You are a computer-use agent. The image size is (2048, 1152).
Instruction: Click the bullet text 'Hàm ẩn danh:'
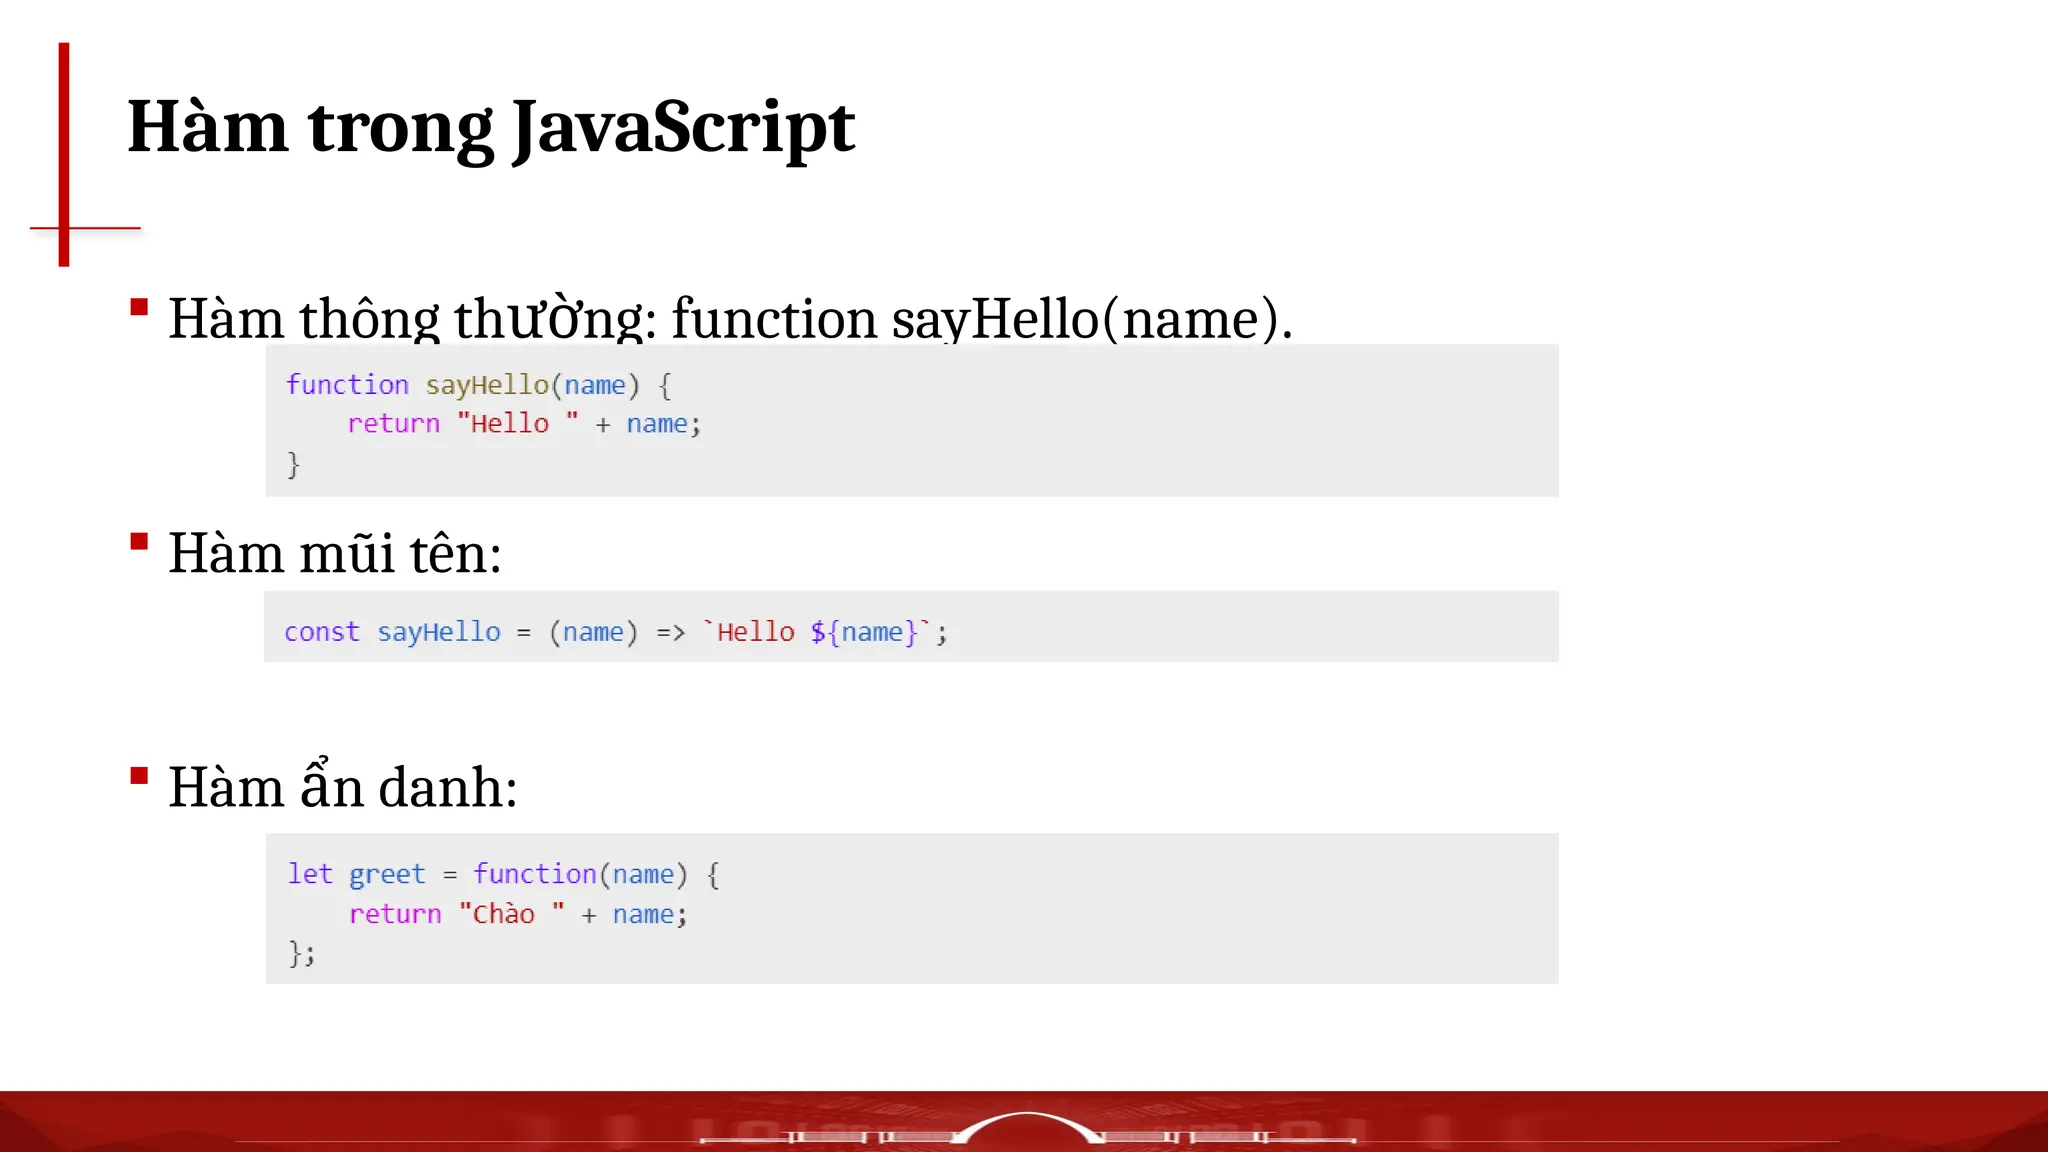click(x=342, y=784)
